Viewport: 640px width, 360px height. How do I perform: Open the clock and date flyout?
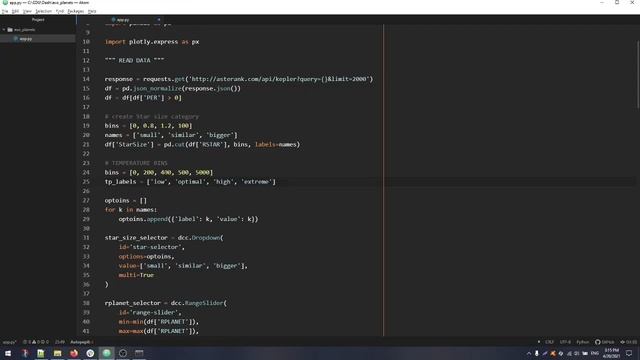pyautogui.click(x=611, y=353)
